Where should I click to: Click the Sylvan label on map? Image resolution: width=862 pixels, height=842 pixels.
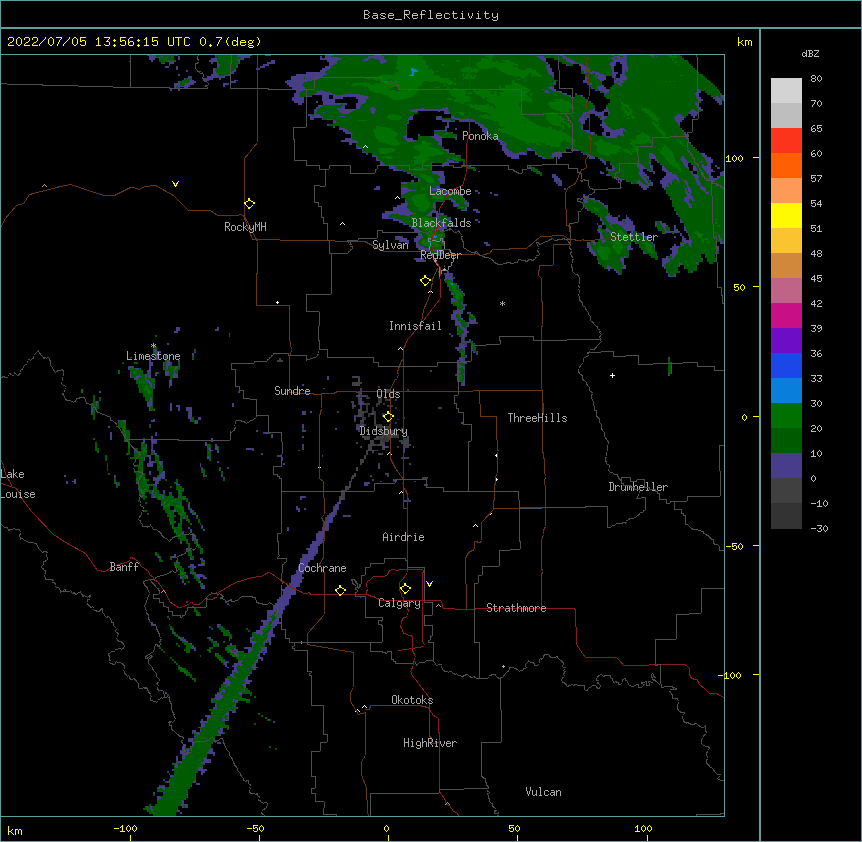pyautogui.click(x=390, y=245)
